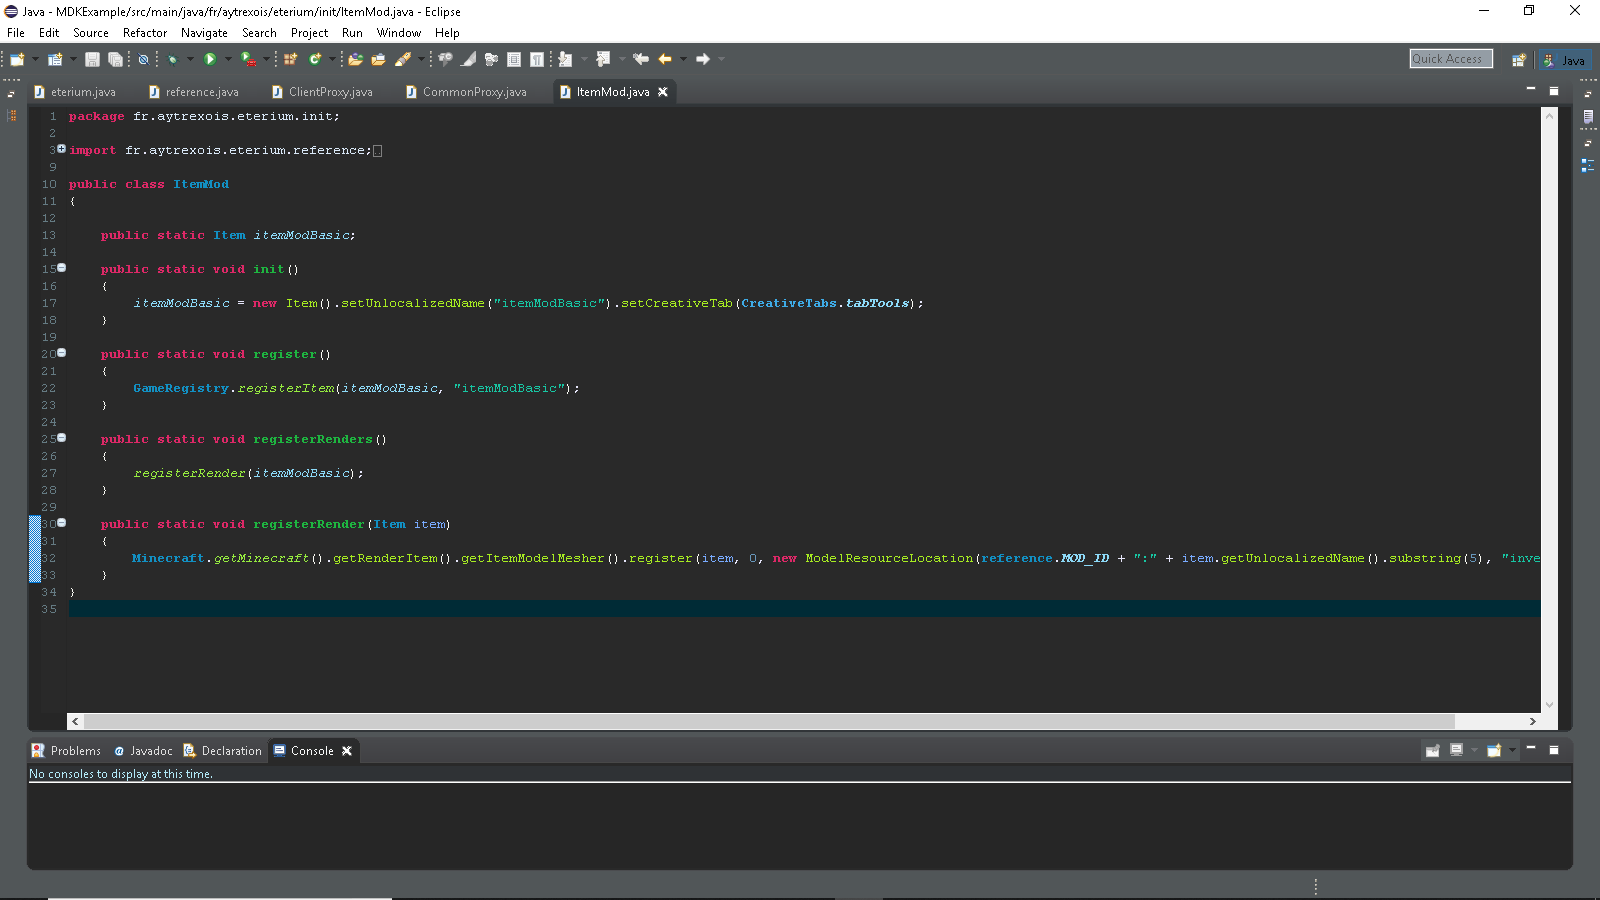Toggle Skip All Breakpoints icon
The width and height of the screenshot is (1600, 900).
143,60
